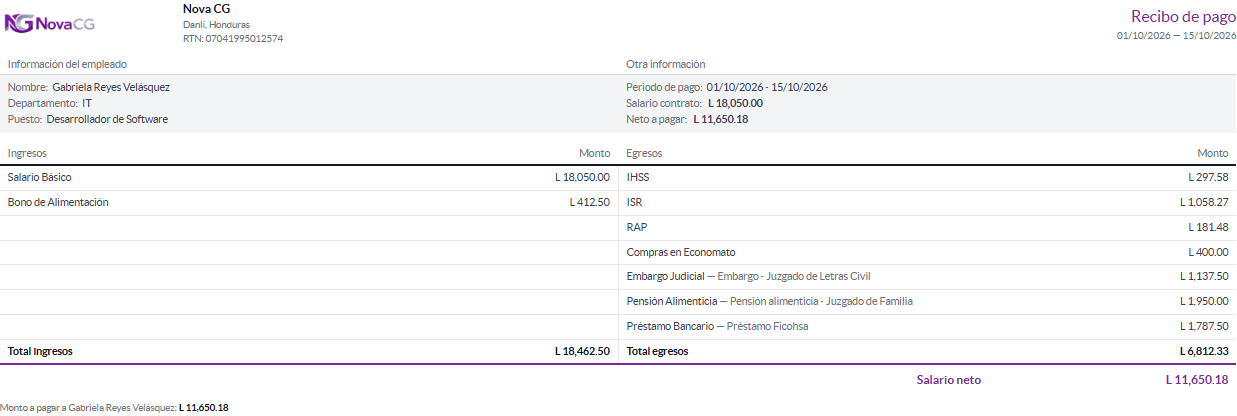Click the Periodo de pago value
Viewport: 1237px width, 416px height.
(767, 87)
